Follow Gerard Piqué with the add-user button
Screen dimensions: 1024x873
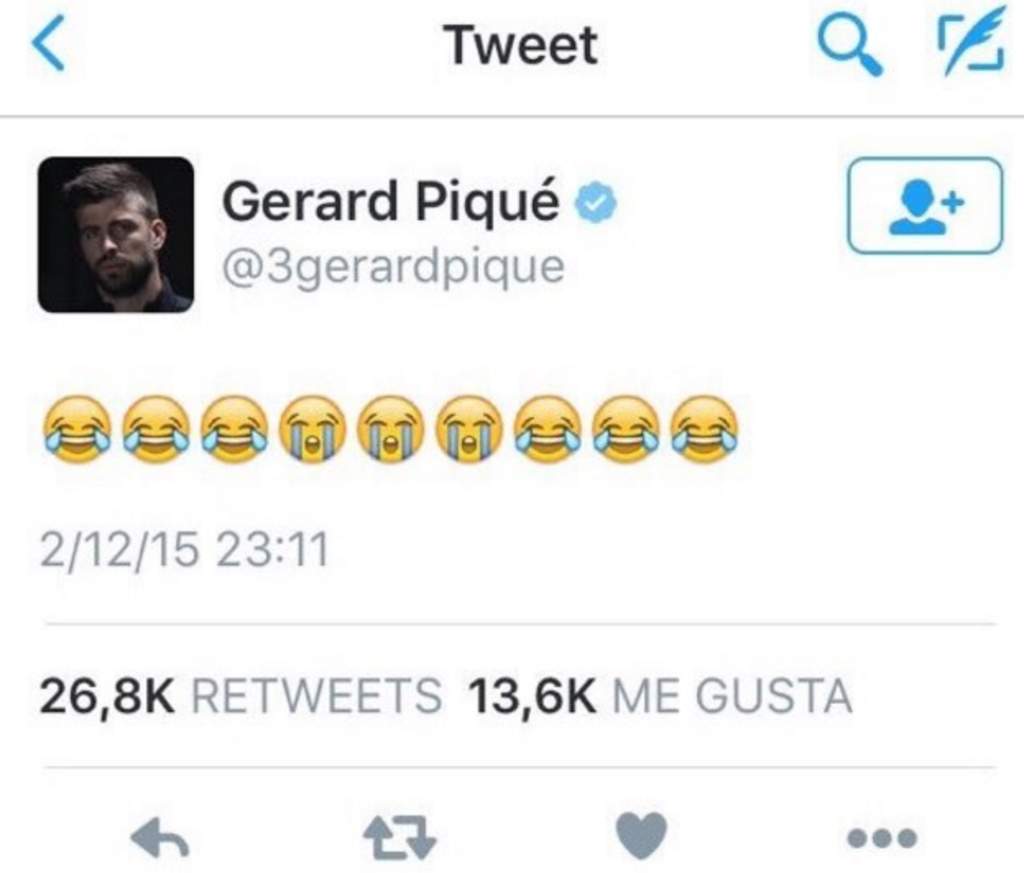[925, 206]
